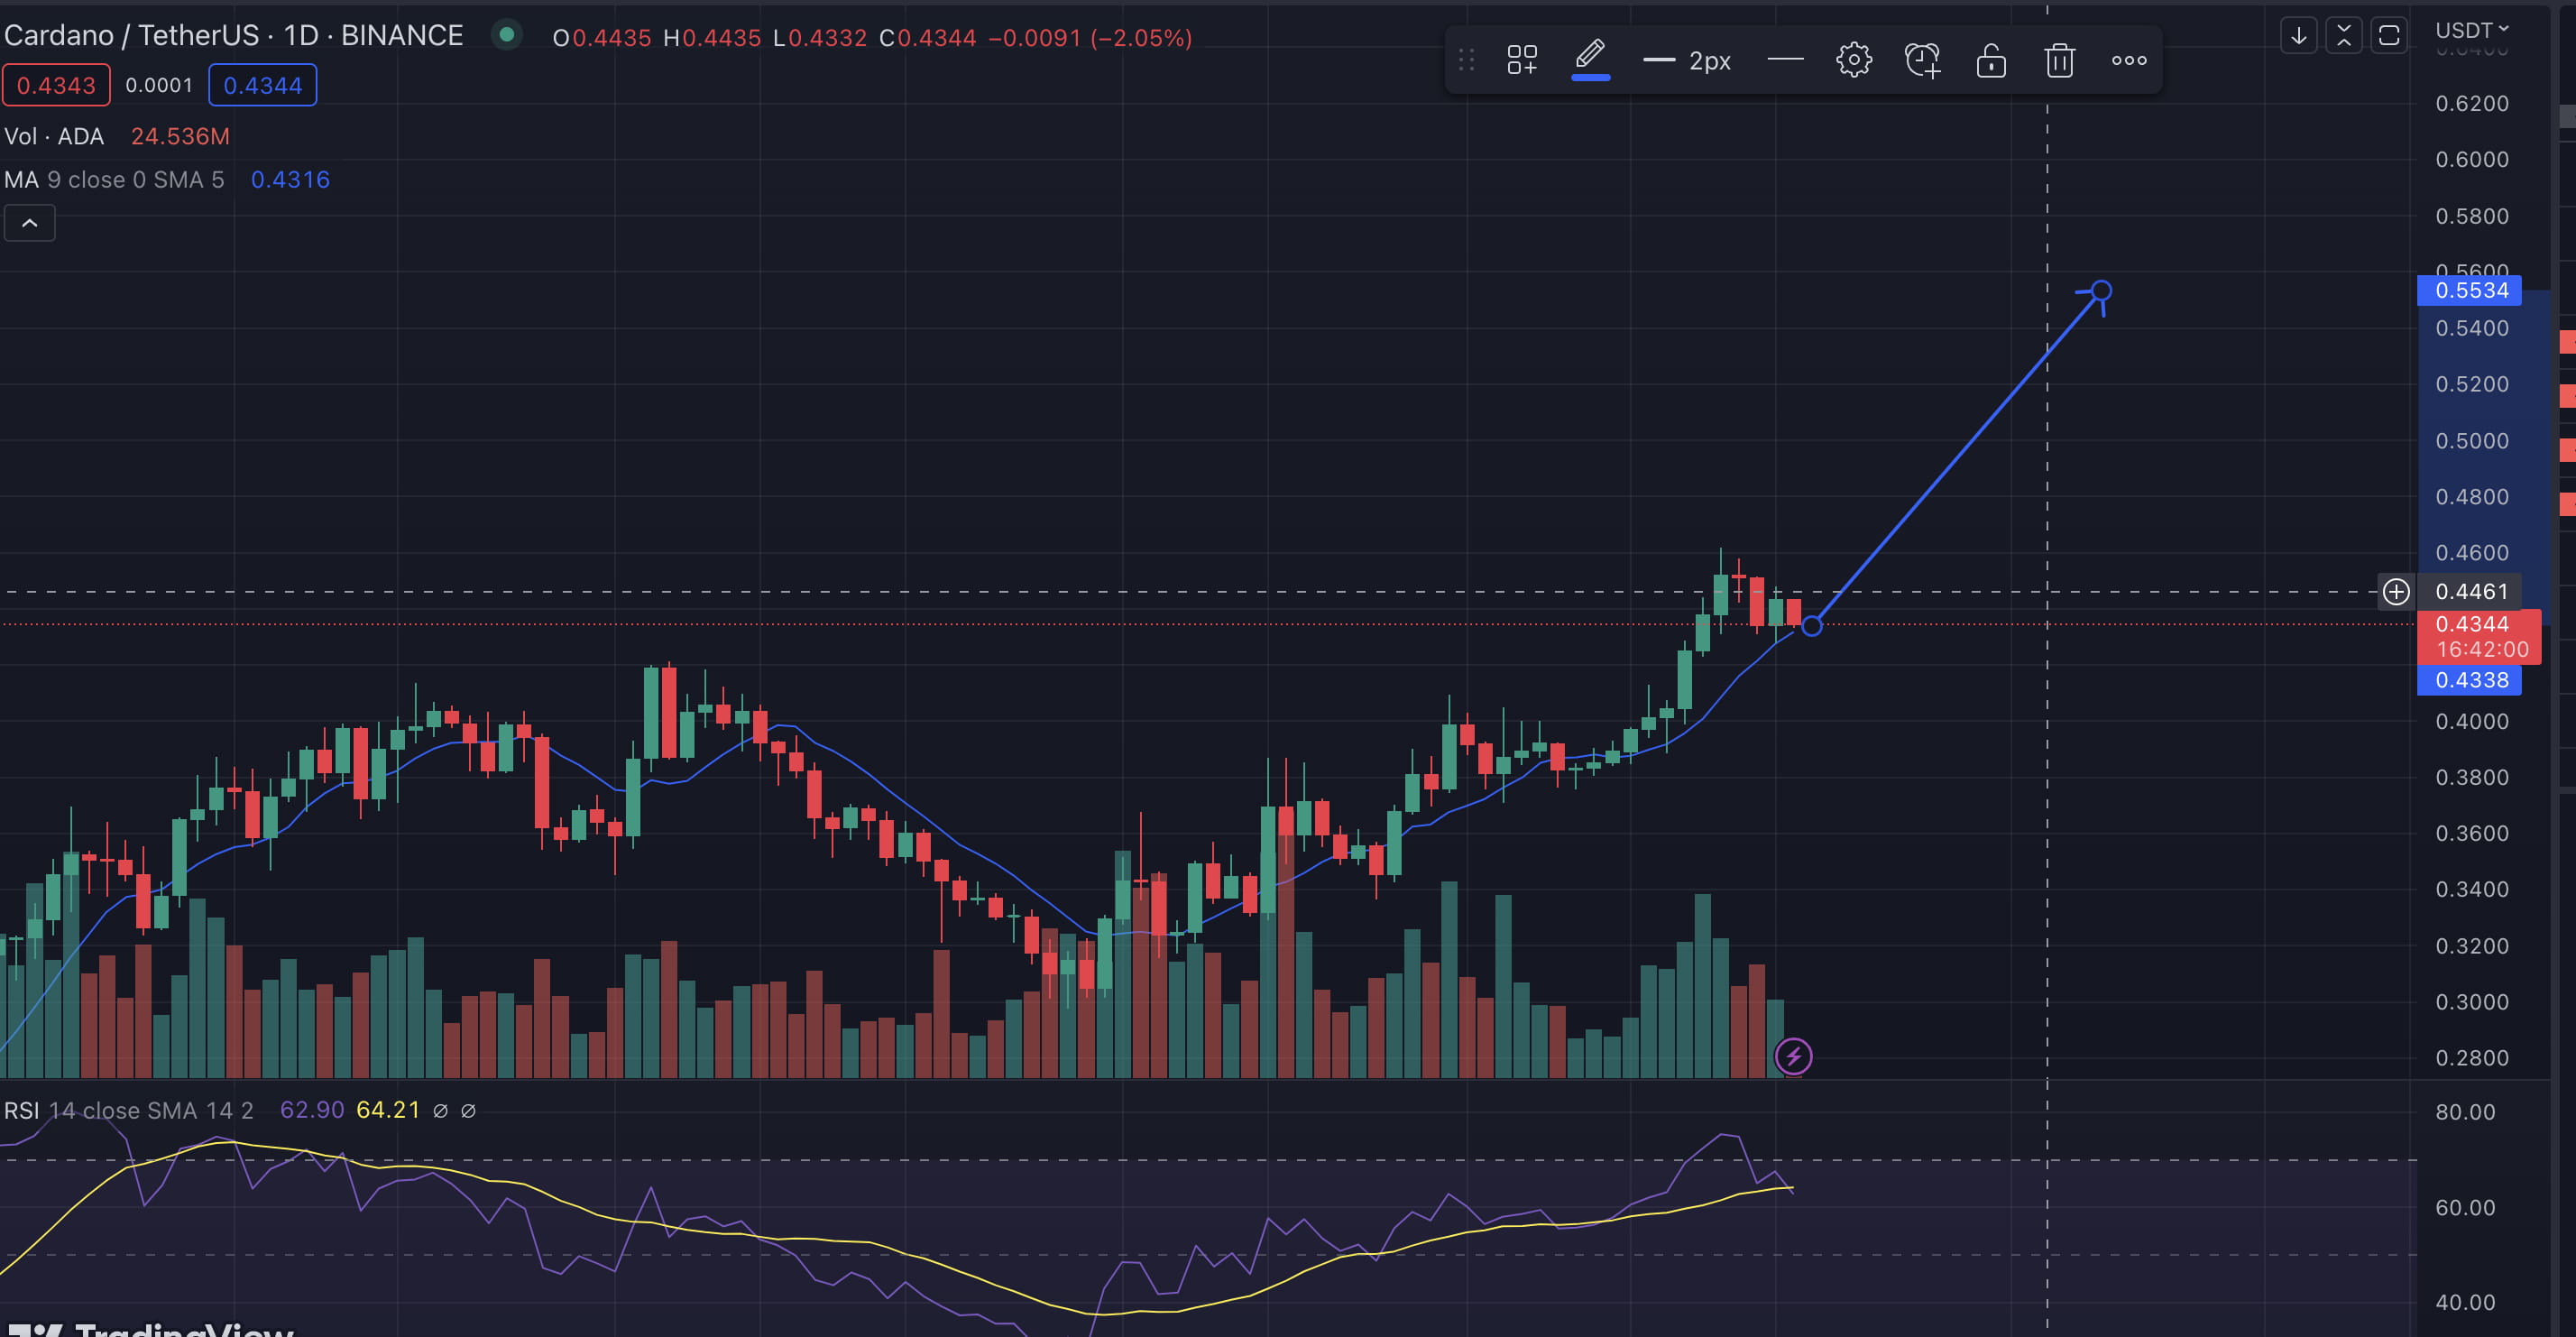Image resolution: width=2576 pixels, height=1337 pixels.
Task: Click the red sell price 0.4343
Action: pos(56,86)
